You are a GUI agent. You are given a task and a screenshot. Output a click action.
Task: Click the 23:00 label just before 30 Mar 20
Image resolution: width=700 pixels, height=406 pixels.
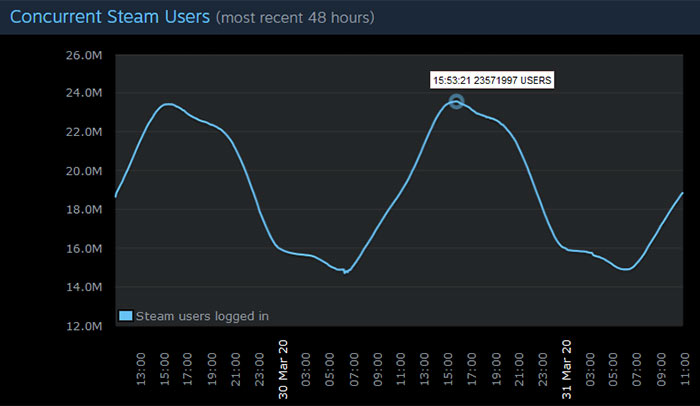click(259, 369)
